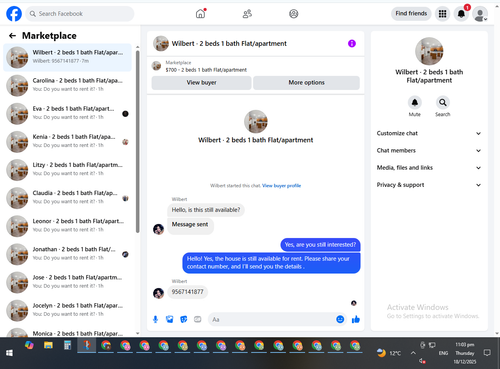Click in the Search Facebook field

[x=80, y=14]
